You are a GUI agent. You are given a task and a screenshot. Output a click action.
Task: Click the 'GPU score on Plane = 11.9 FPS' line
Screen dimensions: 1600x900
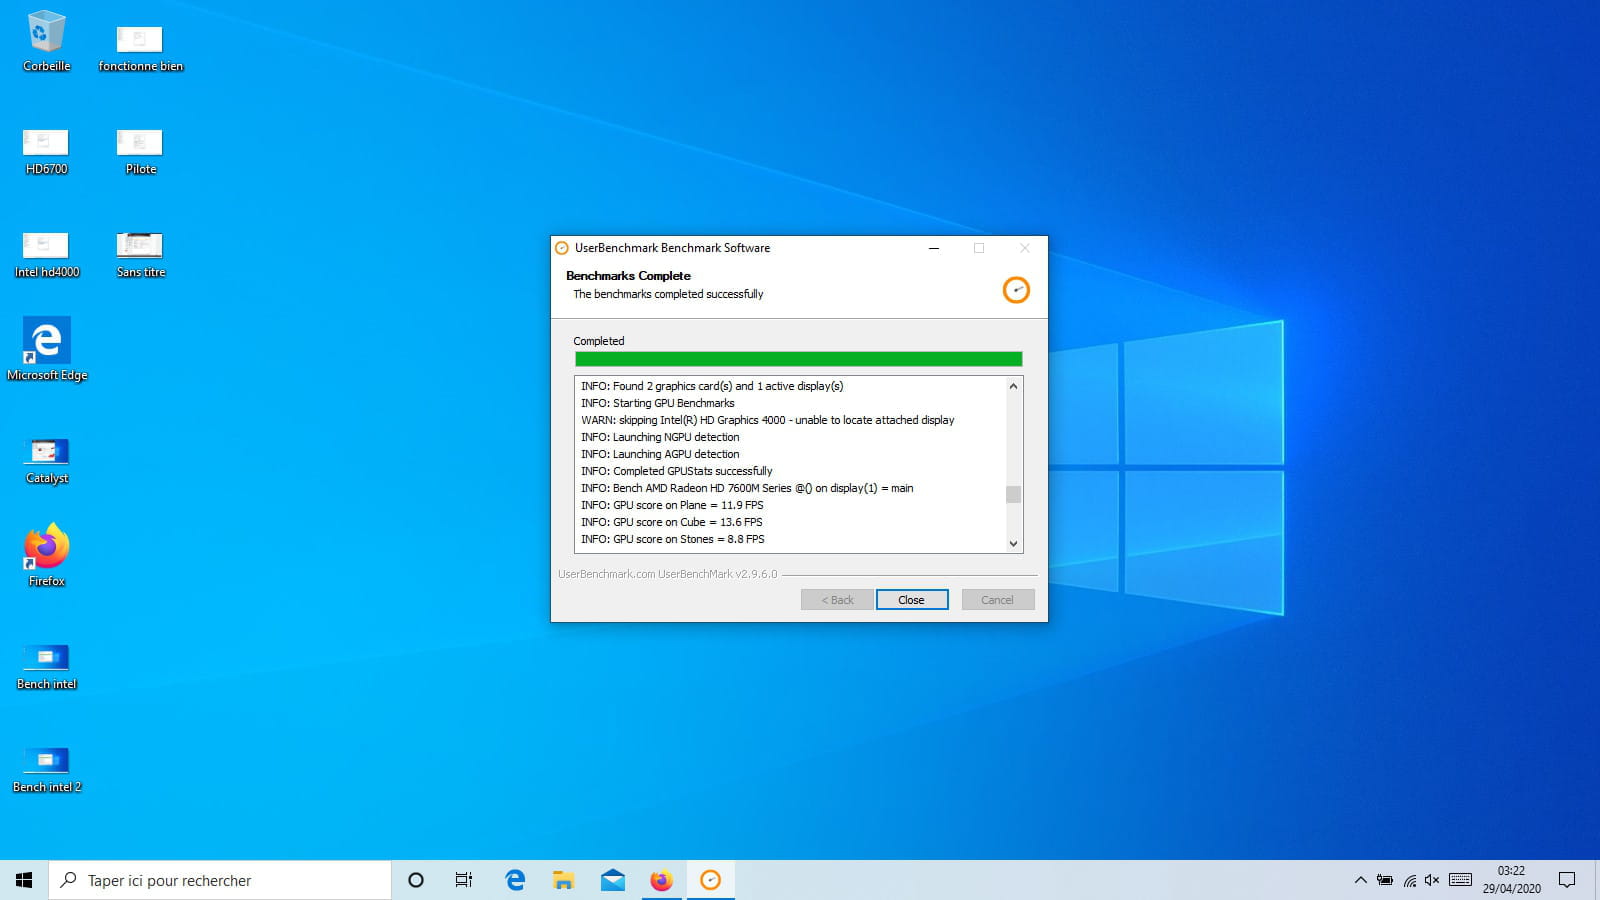[x=672, y=505]
